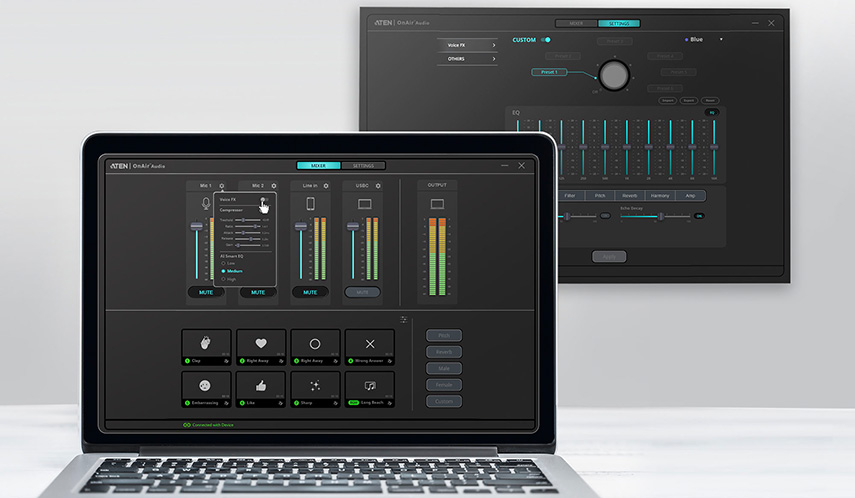This screenshot has width=855, height=498.
Task: Click the Line in smartphone icon
Action: [x=310, y=203]
